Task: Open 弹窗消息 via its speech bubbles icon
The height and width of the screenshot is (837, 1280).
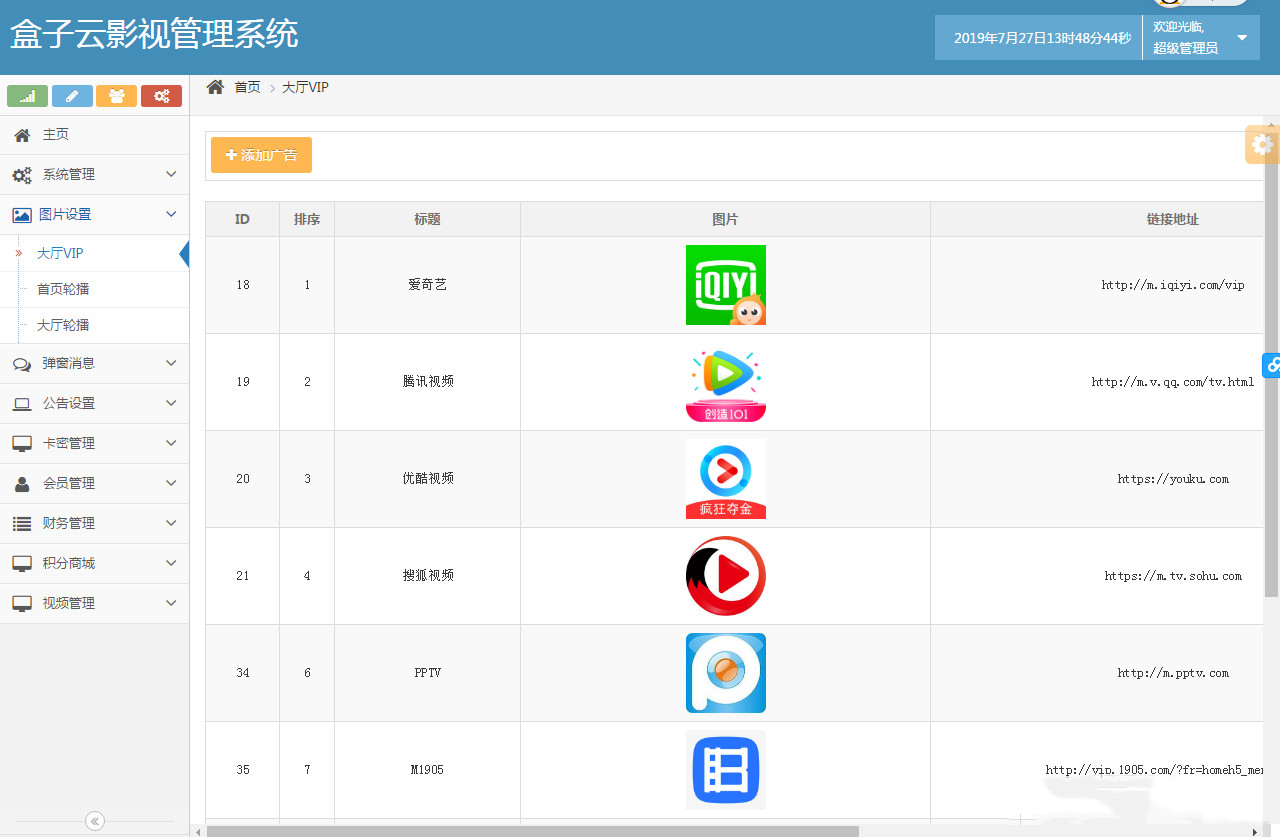Action: tap(22, 364)
